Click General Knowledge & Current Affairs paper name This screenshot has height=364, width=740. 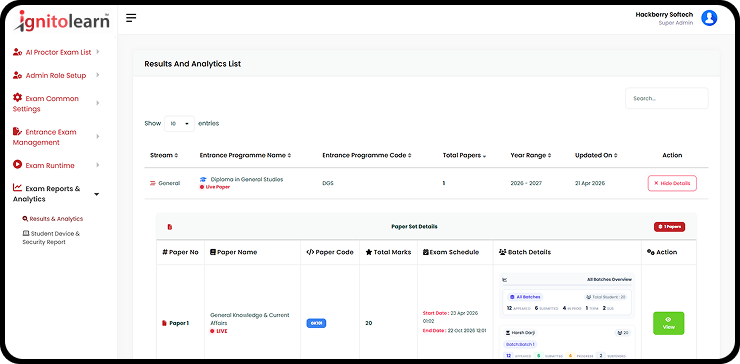250,319
